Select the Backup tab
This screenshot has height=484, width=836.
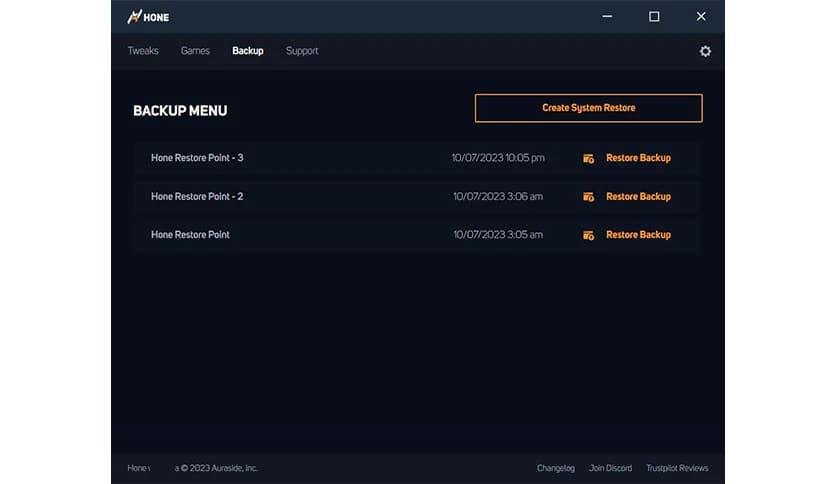[x=248, y=51]
